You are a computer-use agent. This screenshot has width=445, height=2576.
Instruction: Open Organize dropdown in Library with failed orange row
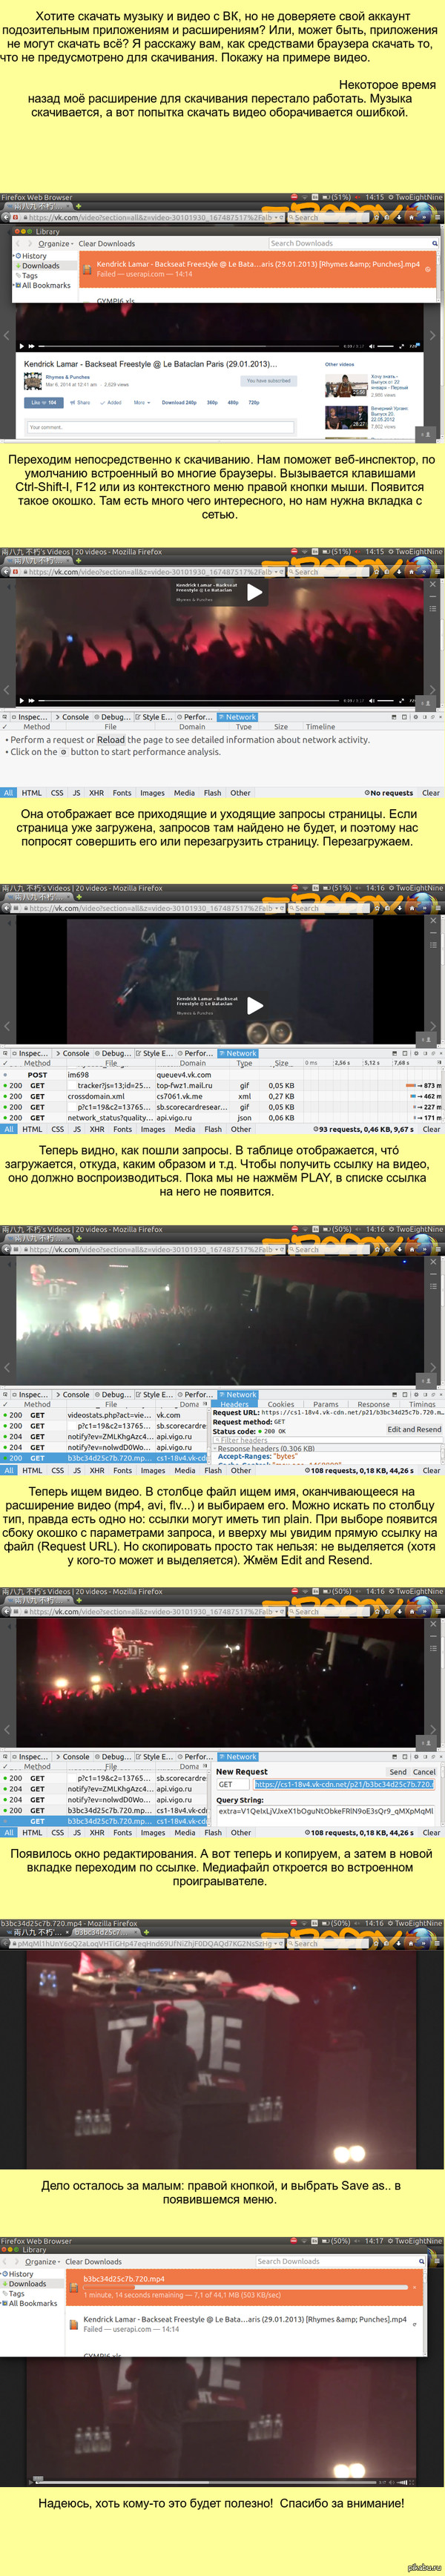pyautogui.click(x=56, y=243)
